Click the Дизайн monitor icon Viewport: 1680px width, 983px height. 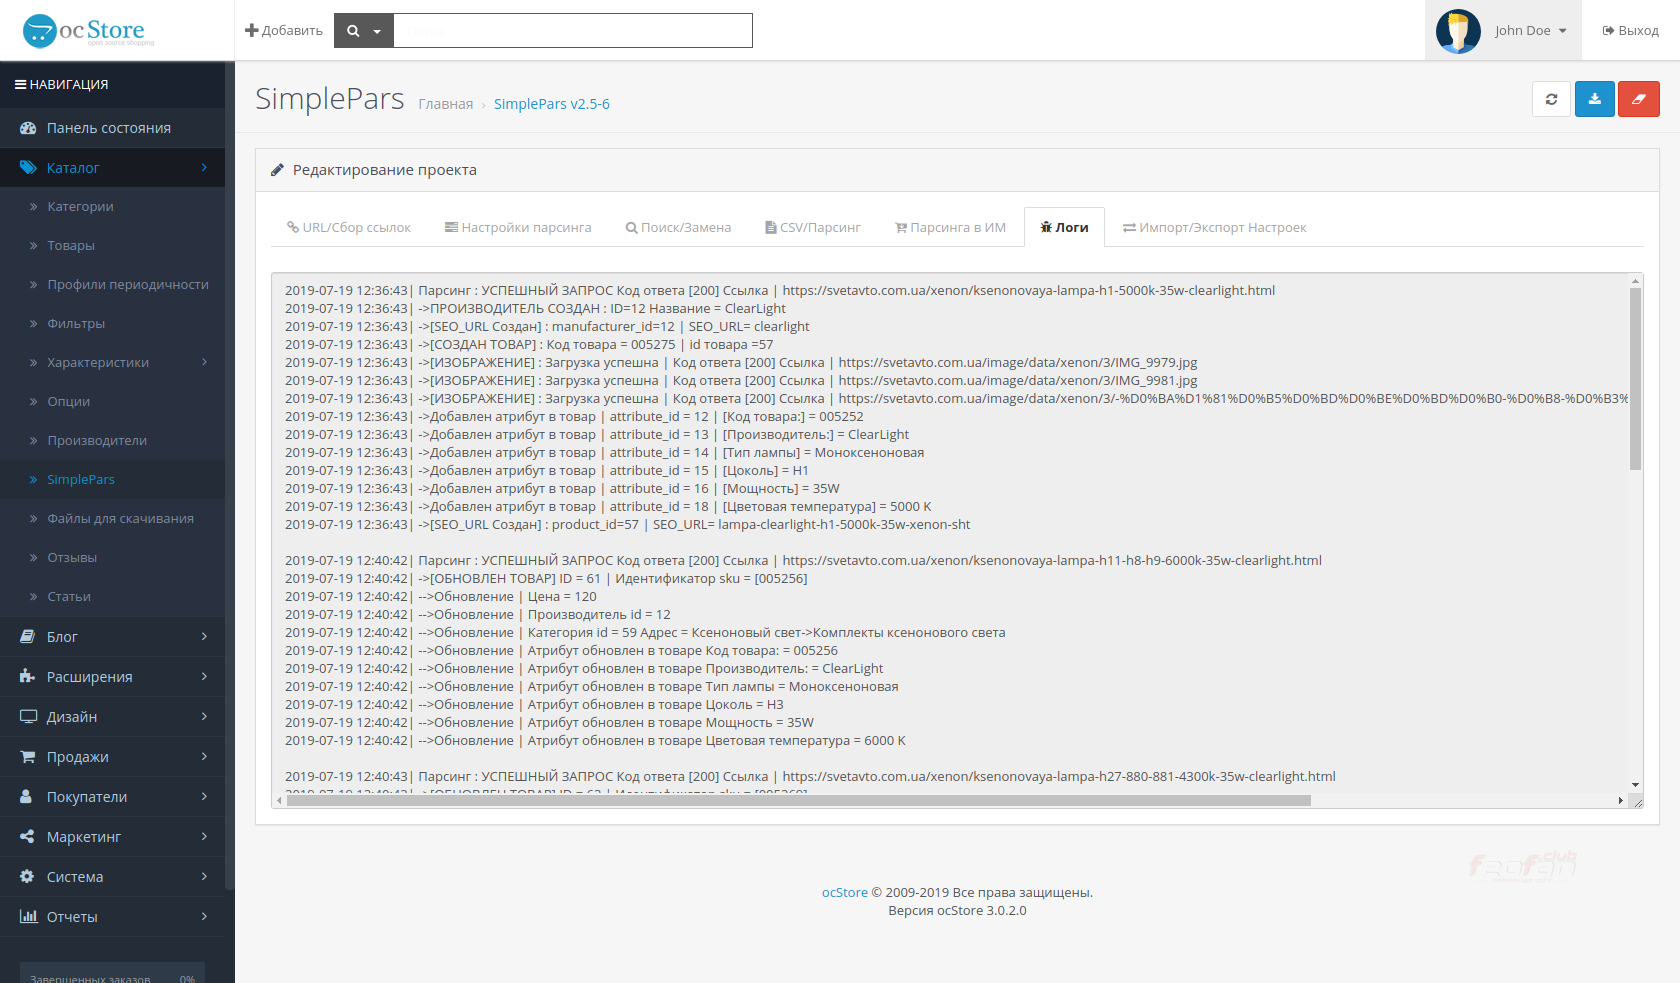[x=28, y=717]
